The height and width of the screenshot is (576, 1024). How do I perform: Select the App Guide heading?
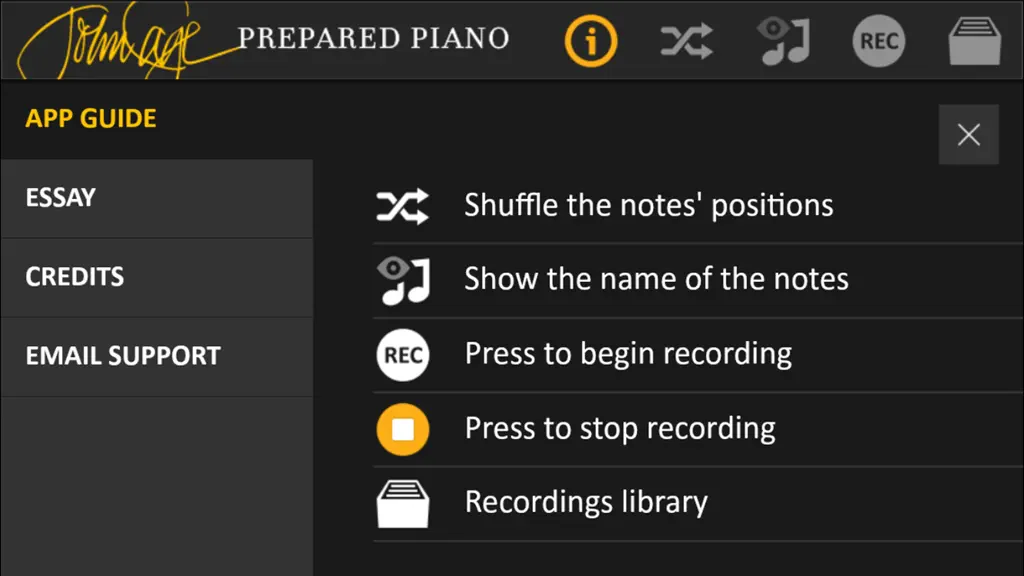[91, 119]
